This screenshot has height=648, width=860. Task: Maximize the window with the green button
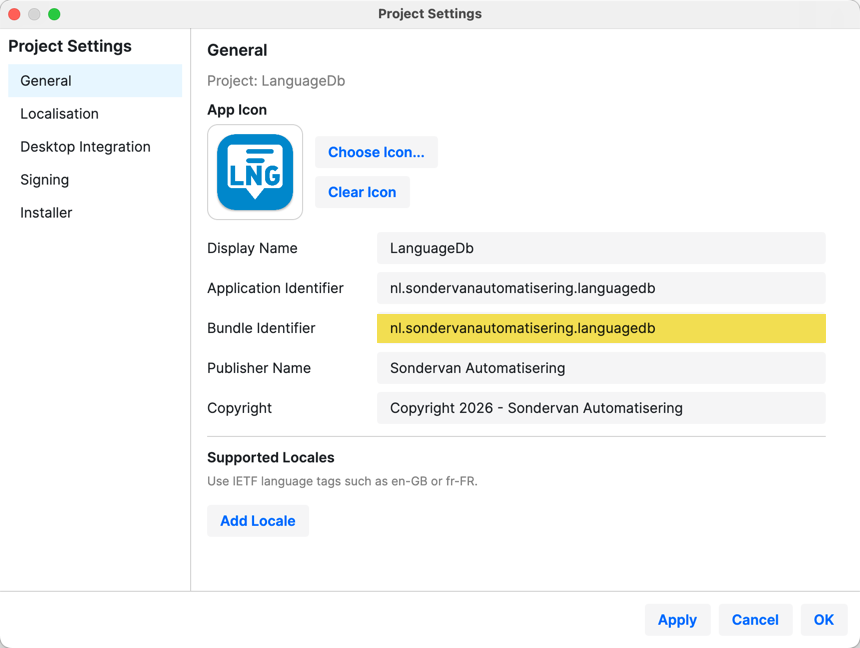pyautogui.click(x=54, y=14)
